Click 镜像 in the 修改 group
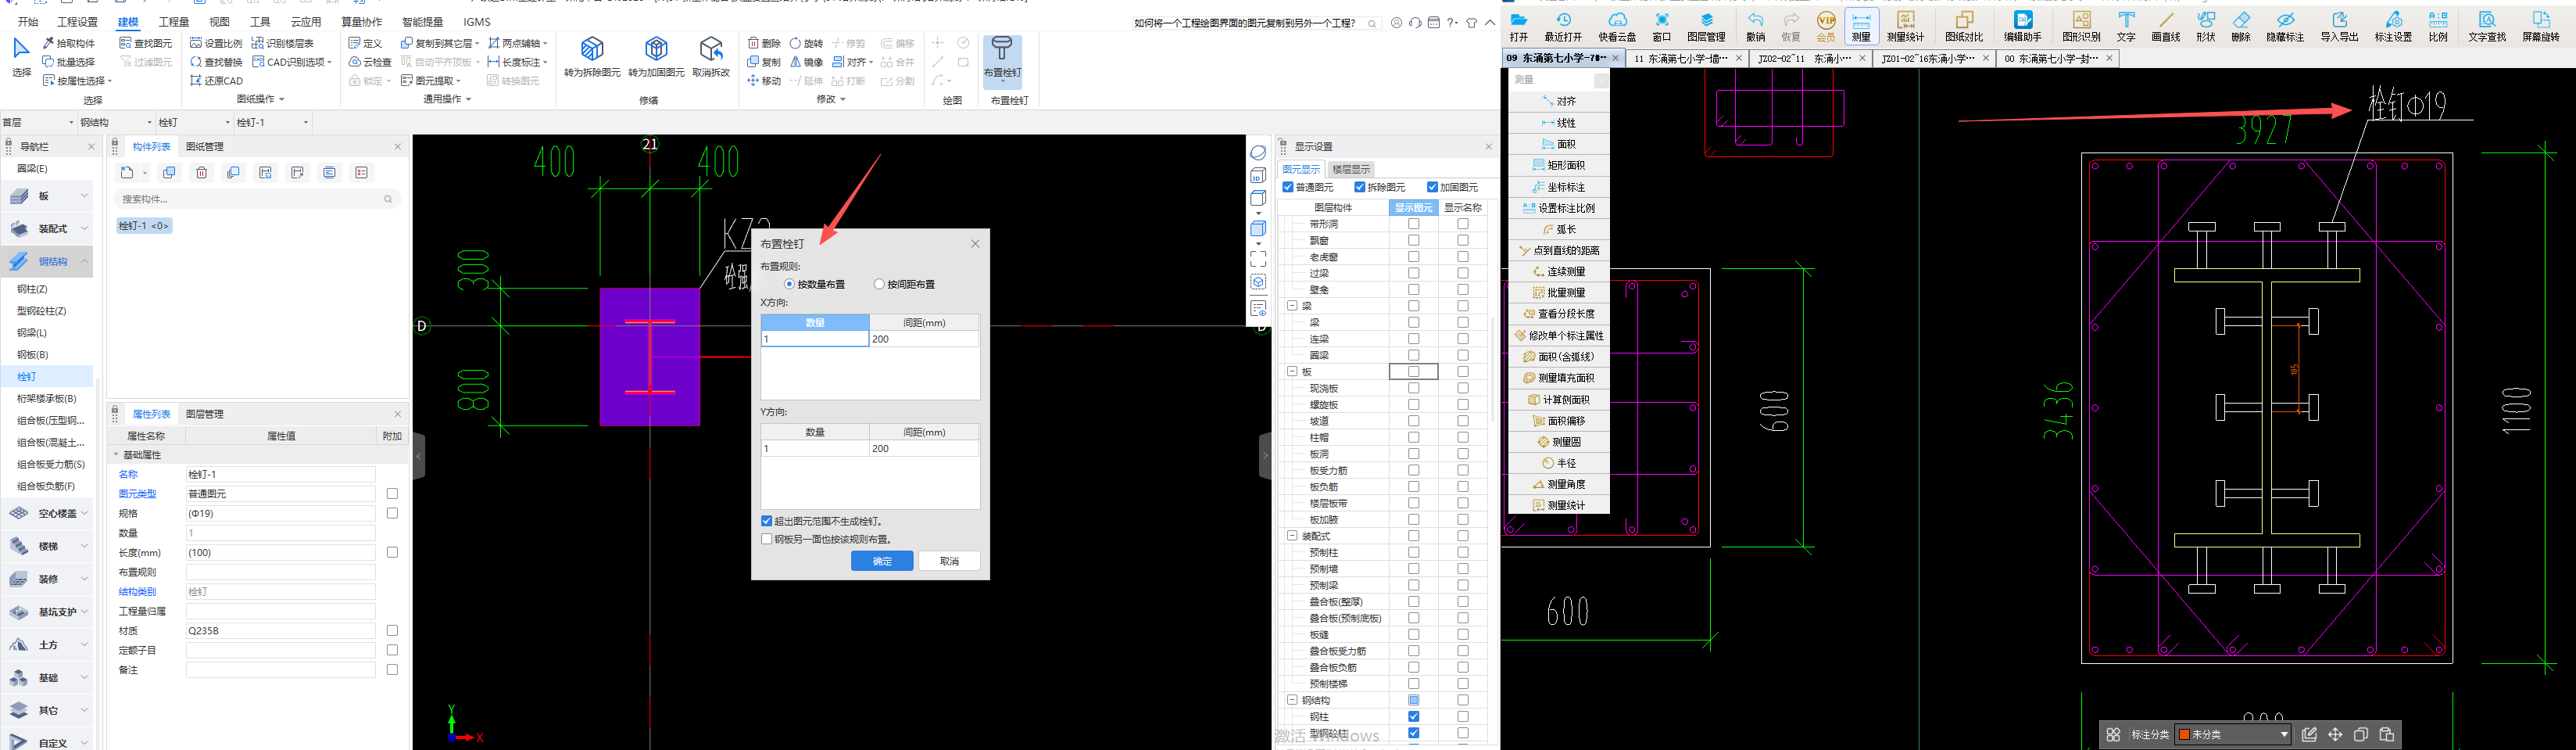 806,62
